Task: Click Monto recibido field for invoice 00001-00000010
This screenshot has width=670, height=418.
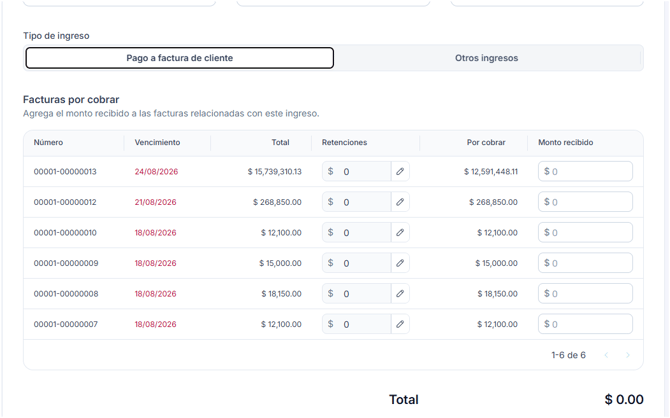Action: point(585,233)
